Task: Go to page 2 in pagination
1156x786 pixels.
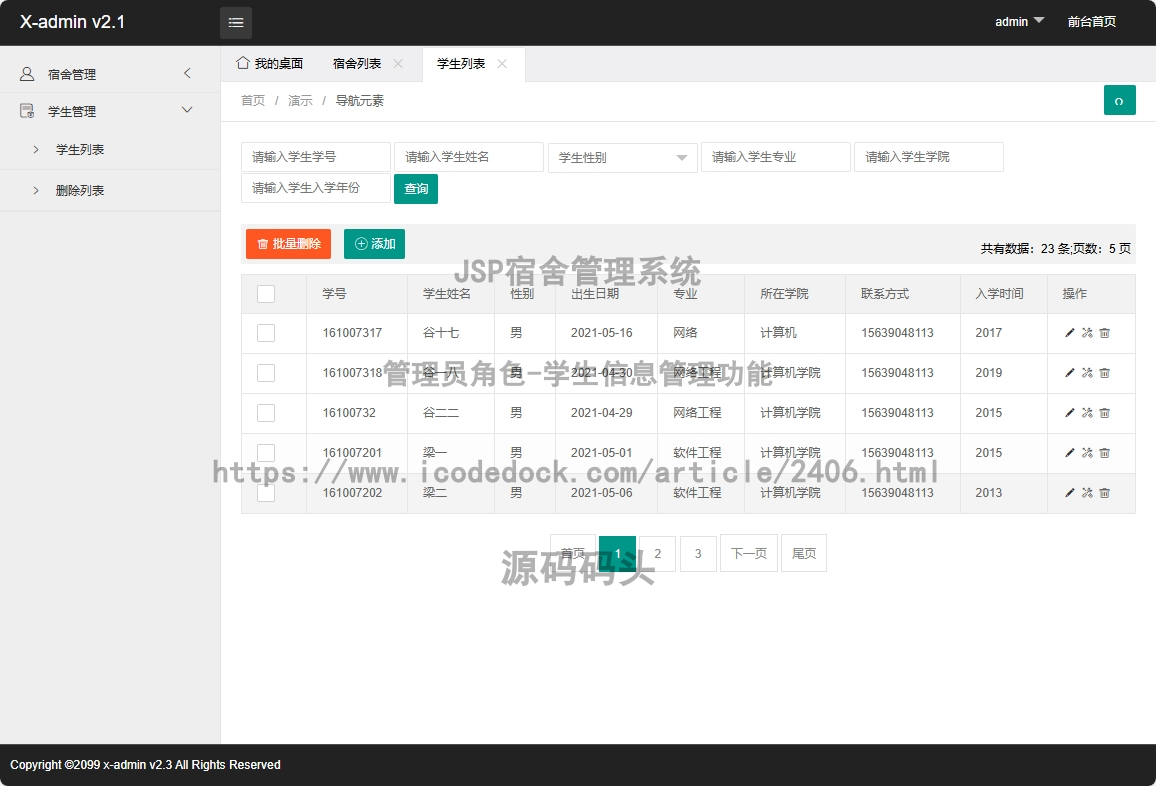Action: (x=658, y=553)
